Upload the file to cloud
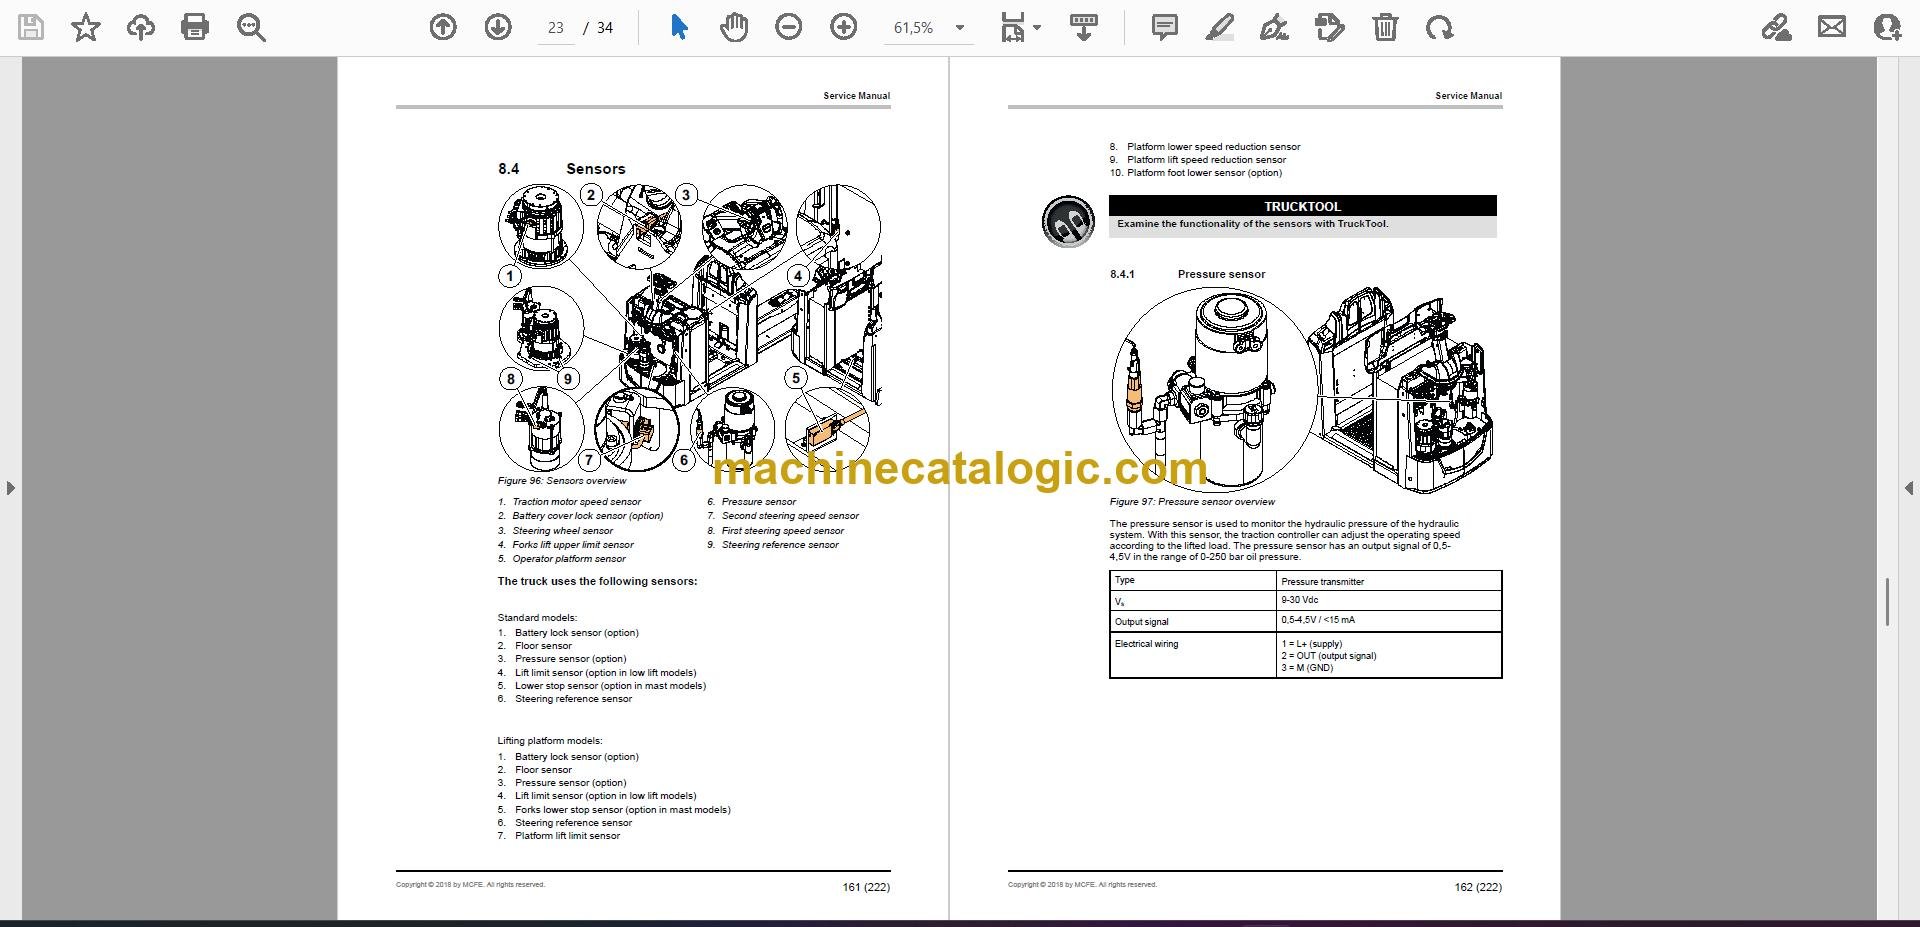This screenshot has height=927, width=1920. [x=140, y=27]
